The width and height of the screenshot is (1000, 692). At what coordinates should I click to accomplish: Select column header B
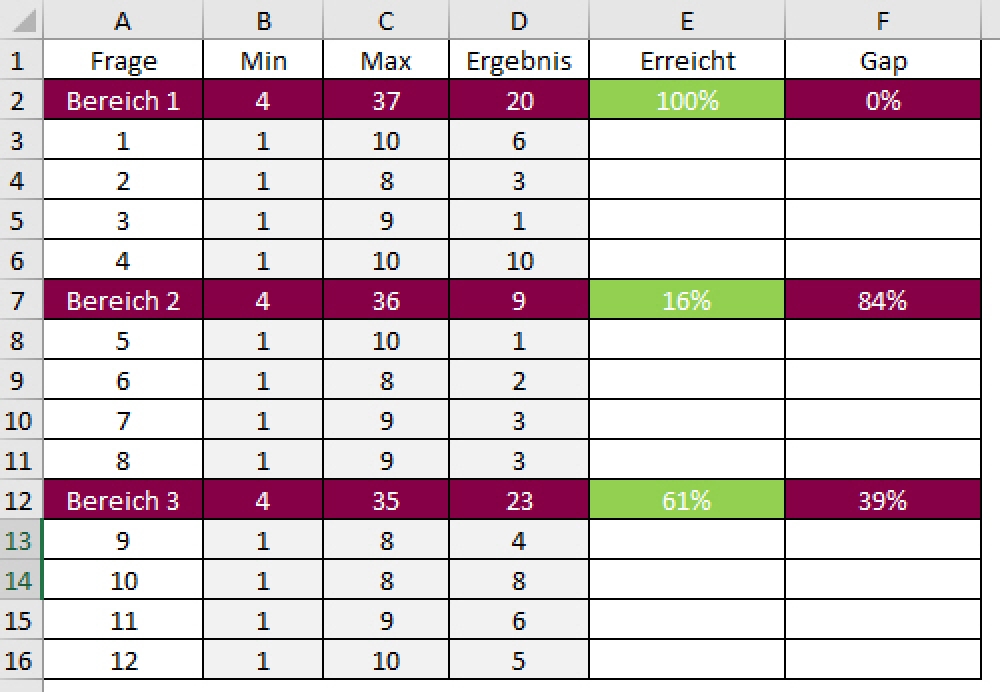click(x=262, y=20)
